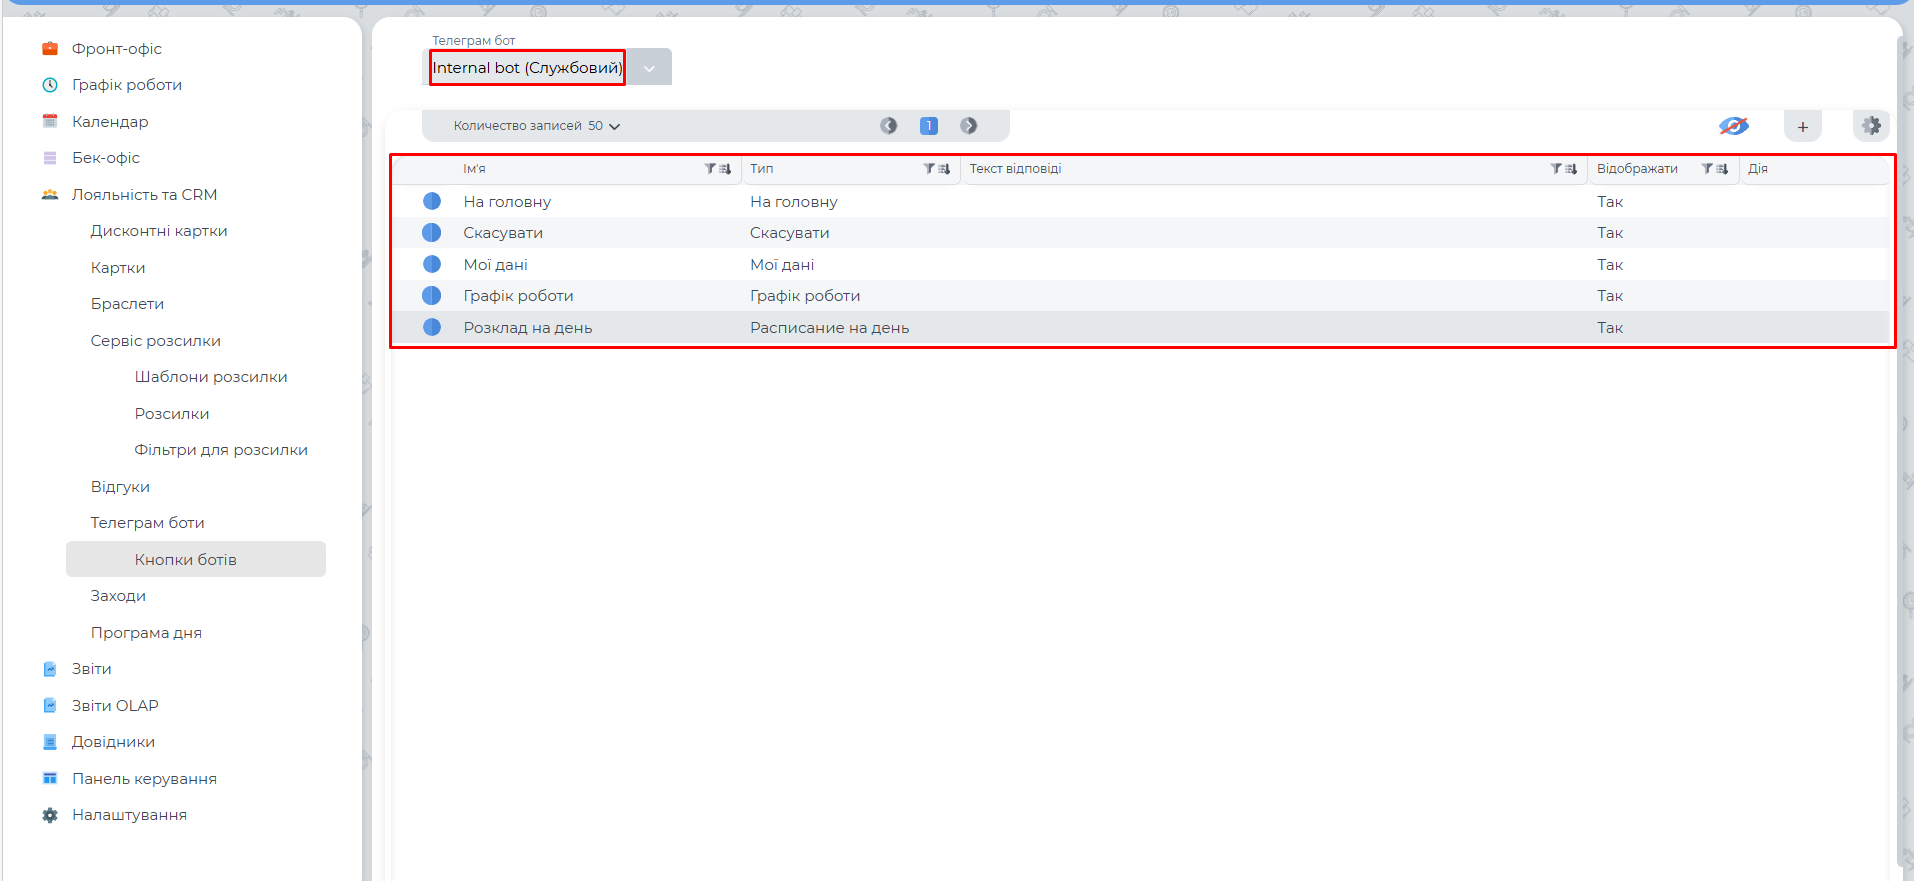Viewport: 1914px width, 881px height.
Task: Toggle the crossed-eye visibility icon
Action: pos(1733,126)
